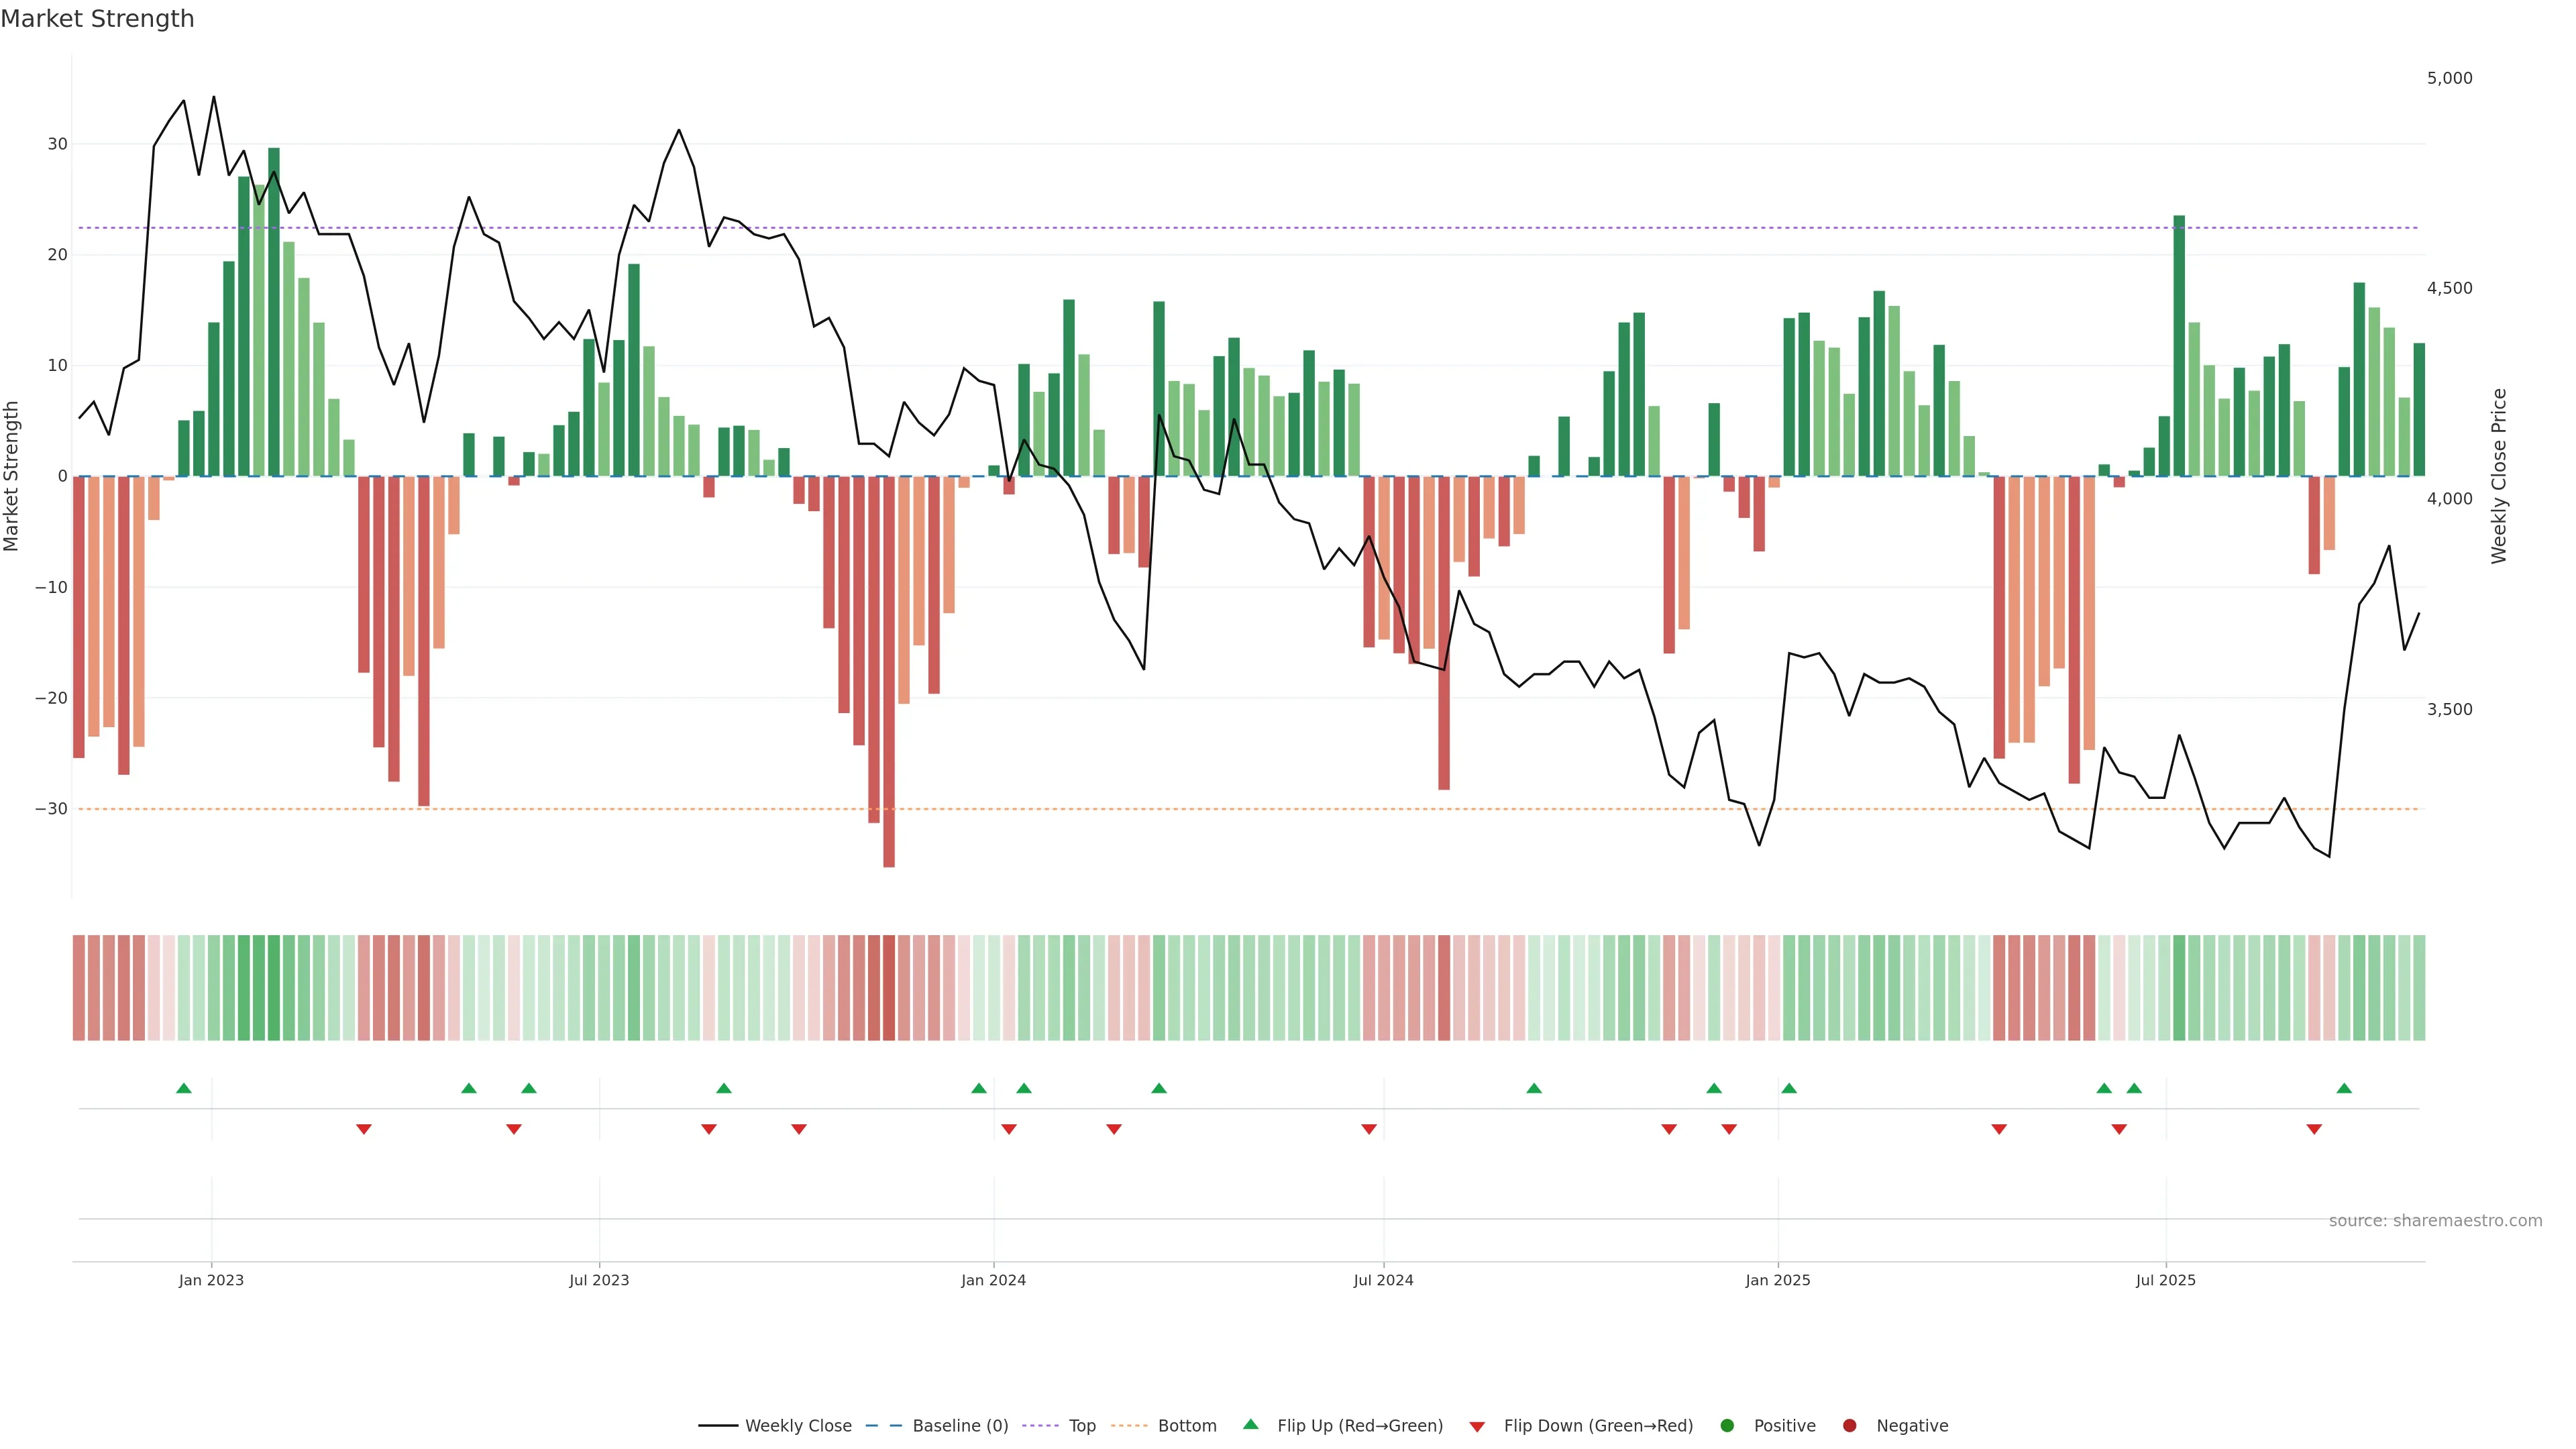Viewport: 2576px width, 1449px height.
Task: Click the last green flip-up marker after Jul 2025
Action: pos(2344,1088)
